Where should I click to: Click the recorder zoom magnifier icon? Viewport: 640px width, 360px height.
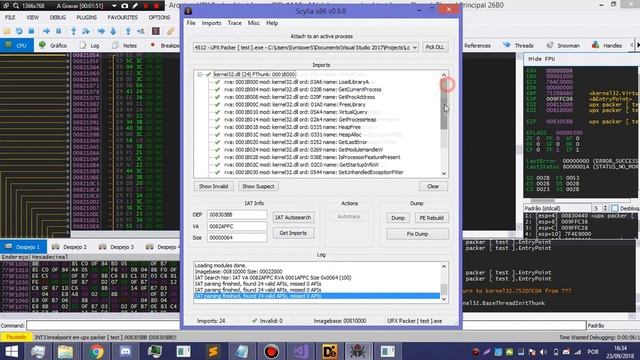click(x=16, y=6)
